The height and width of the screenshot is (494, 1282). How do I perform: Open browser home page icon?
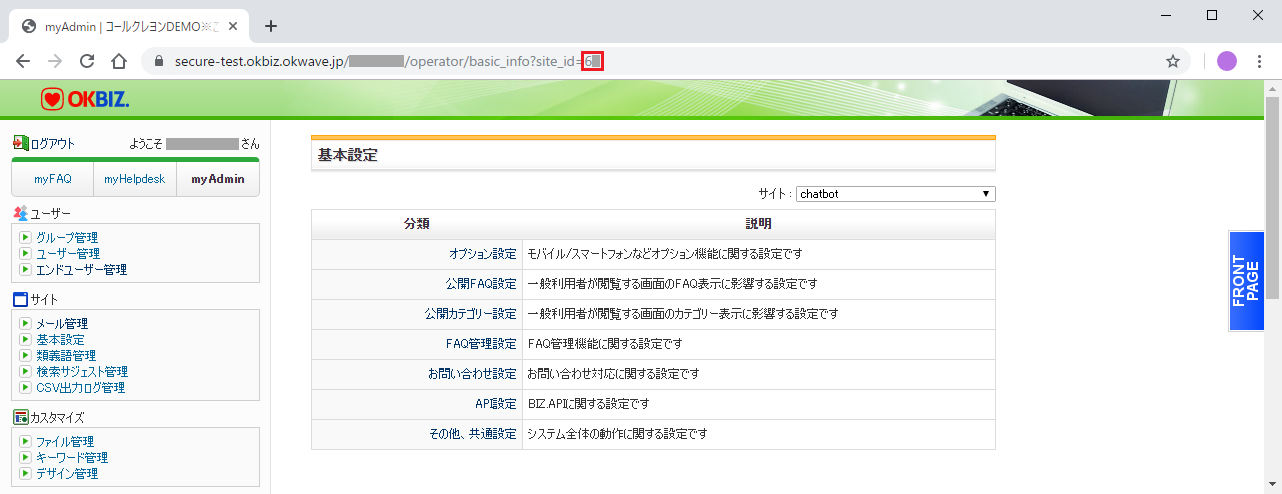point(118,61)
